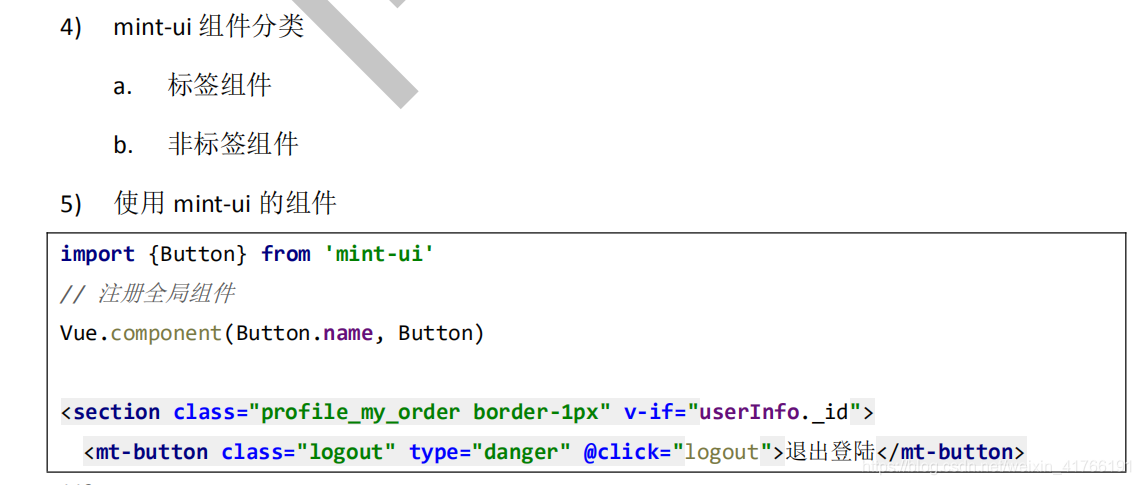Click the comment "// 注册全局组件"
The height and width of the screenshot is (485, 1141).
point(148,294)
